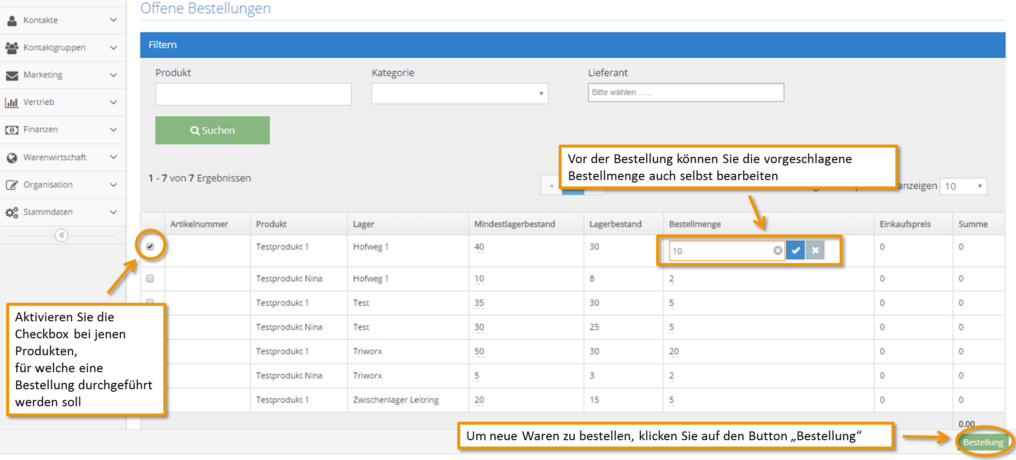Click the Marketing envelope icon
The width and height of the screenshot is (1016, 460).
[12, 75]
